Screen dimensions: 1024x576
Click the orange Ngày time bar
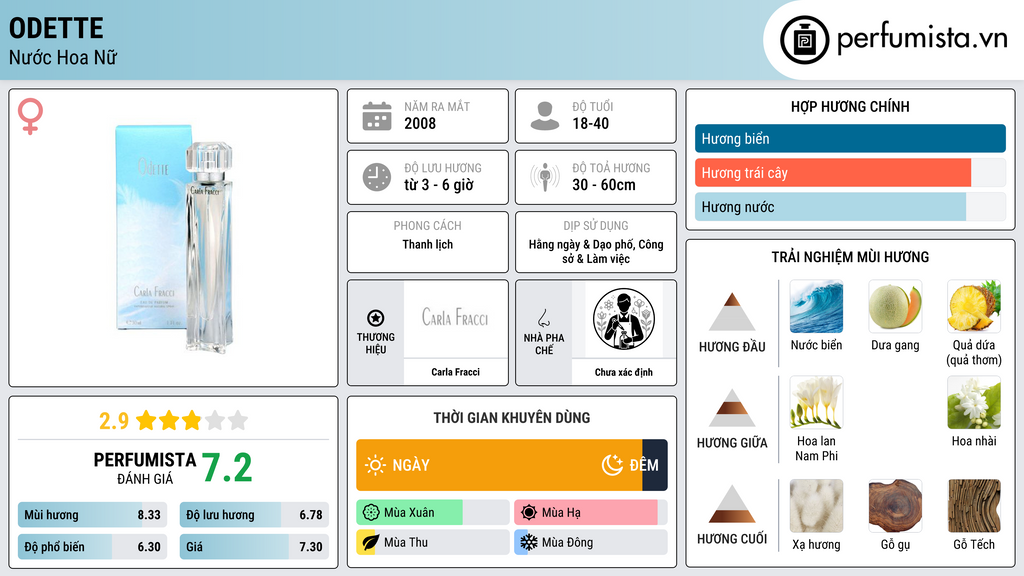pyautogui.click(x=500, y=465)
